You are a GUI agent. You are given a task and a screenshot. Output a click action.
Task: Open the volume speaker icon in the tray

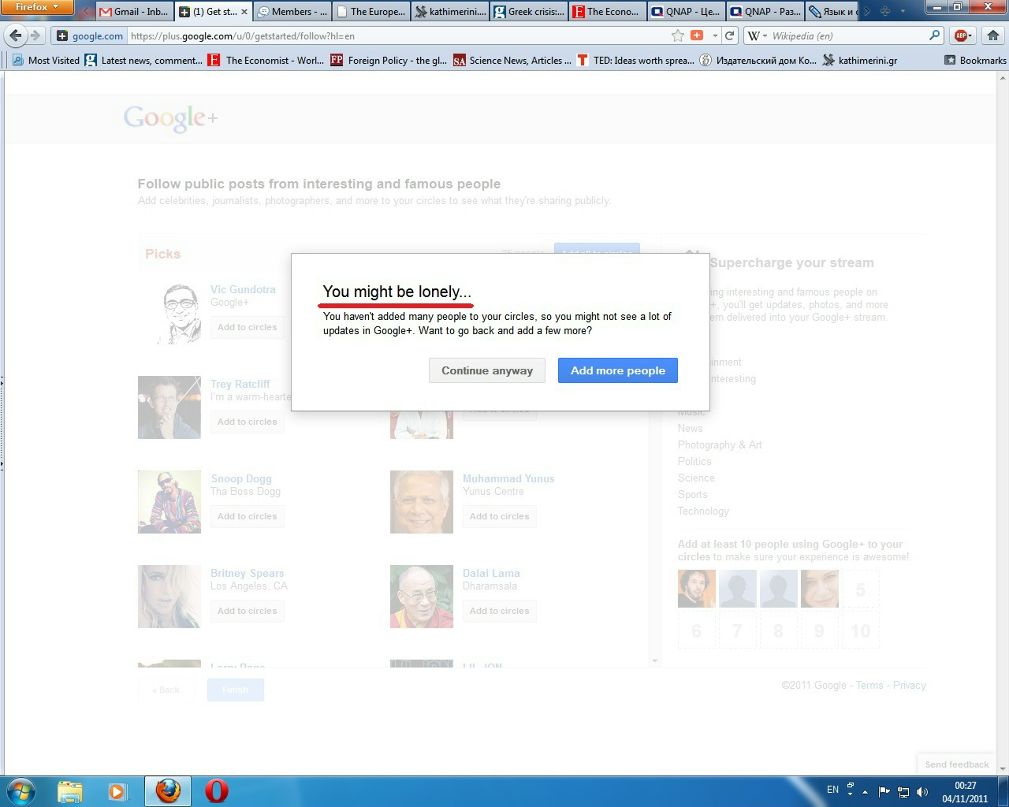922,792
